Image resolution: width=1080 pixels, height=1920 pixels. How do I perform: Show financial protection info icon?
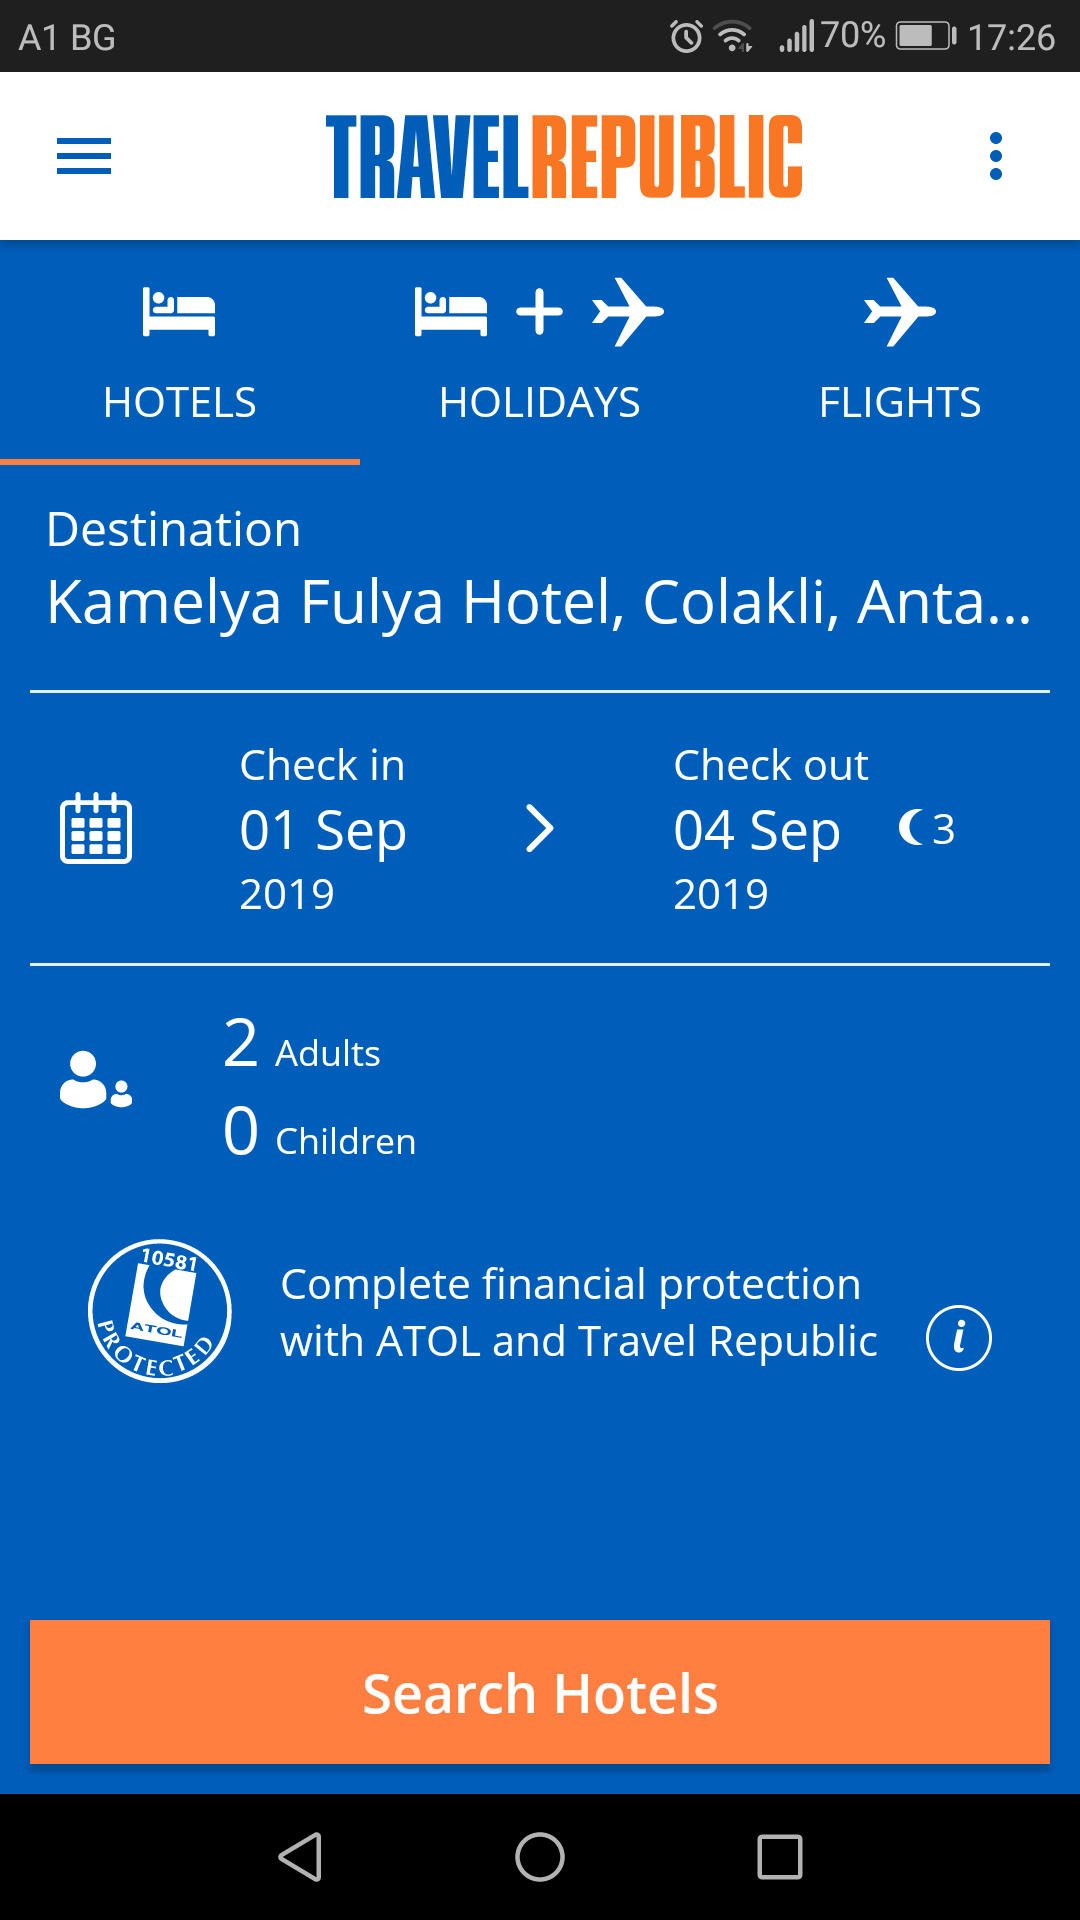(x=958, y=1338)
